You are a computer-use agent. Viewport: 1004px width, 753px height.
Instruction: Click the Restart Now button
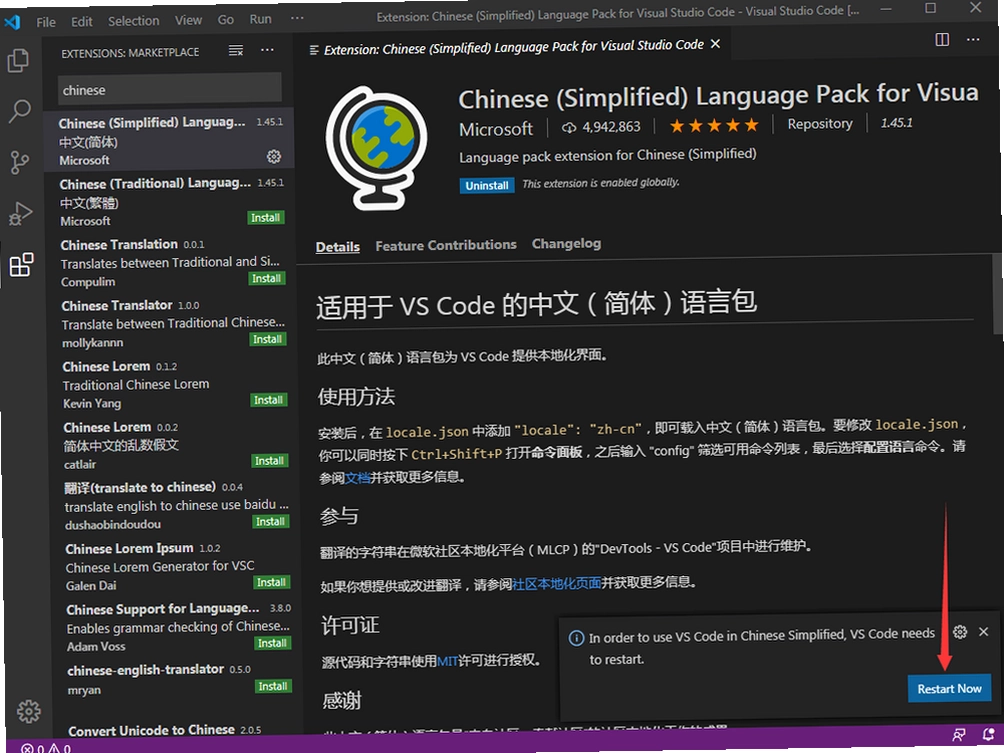(949, 688)
